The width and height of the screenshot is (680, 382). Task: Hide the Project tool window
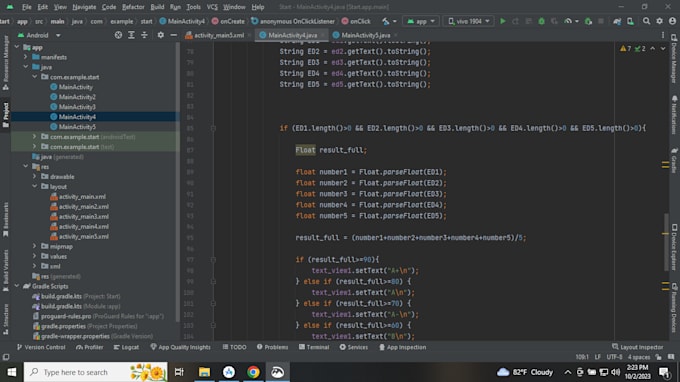tap(173, 35)
